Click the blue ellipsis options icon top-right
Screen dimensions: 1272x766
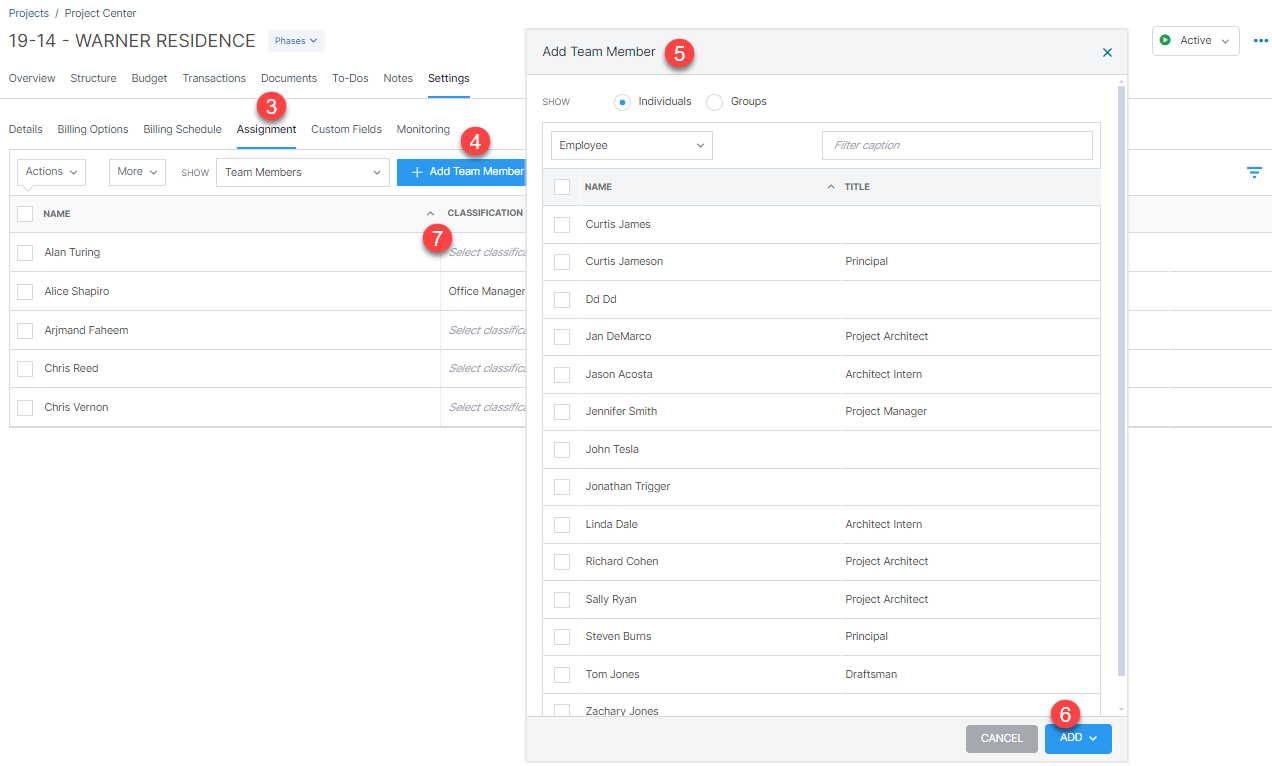click(x=1261, y=40)
